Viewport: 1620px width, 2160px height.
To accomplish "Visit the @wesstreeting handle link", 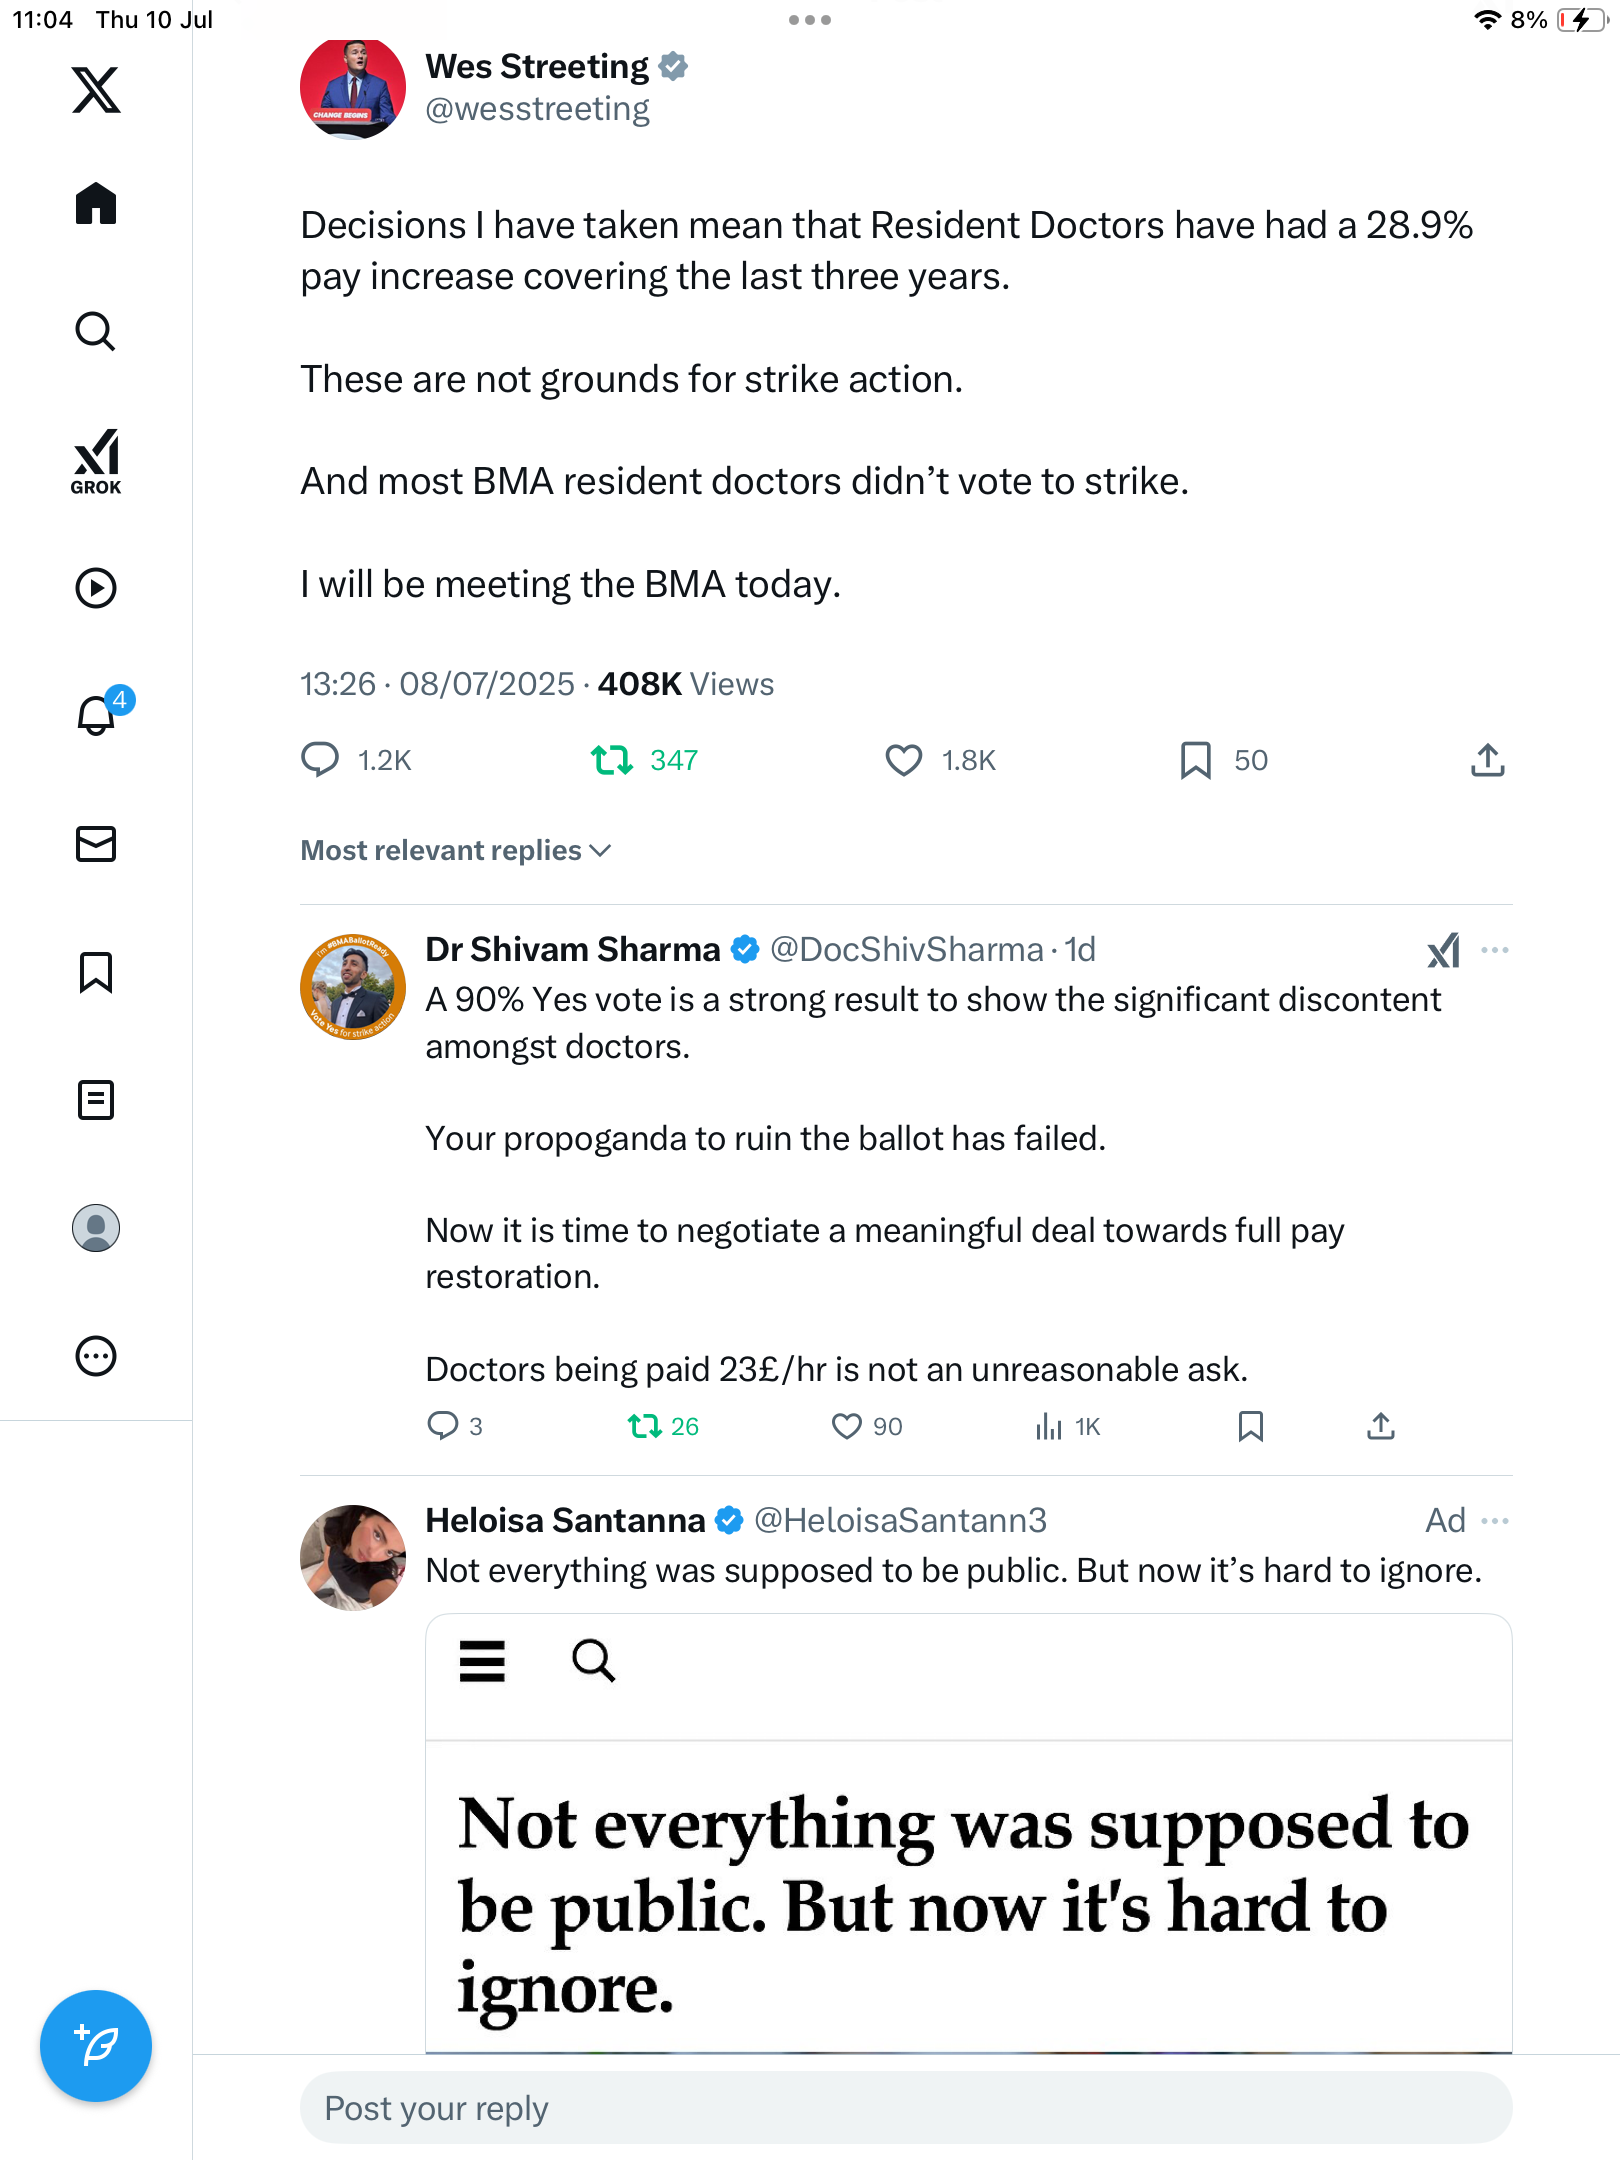I will (x=538, y=108).
